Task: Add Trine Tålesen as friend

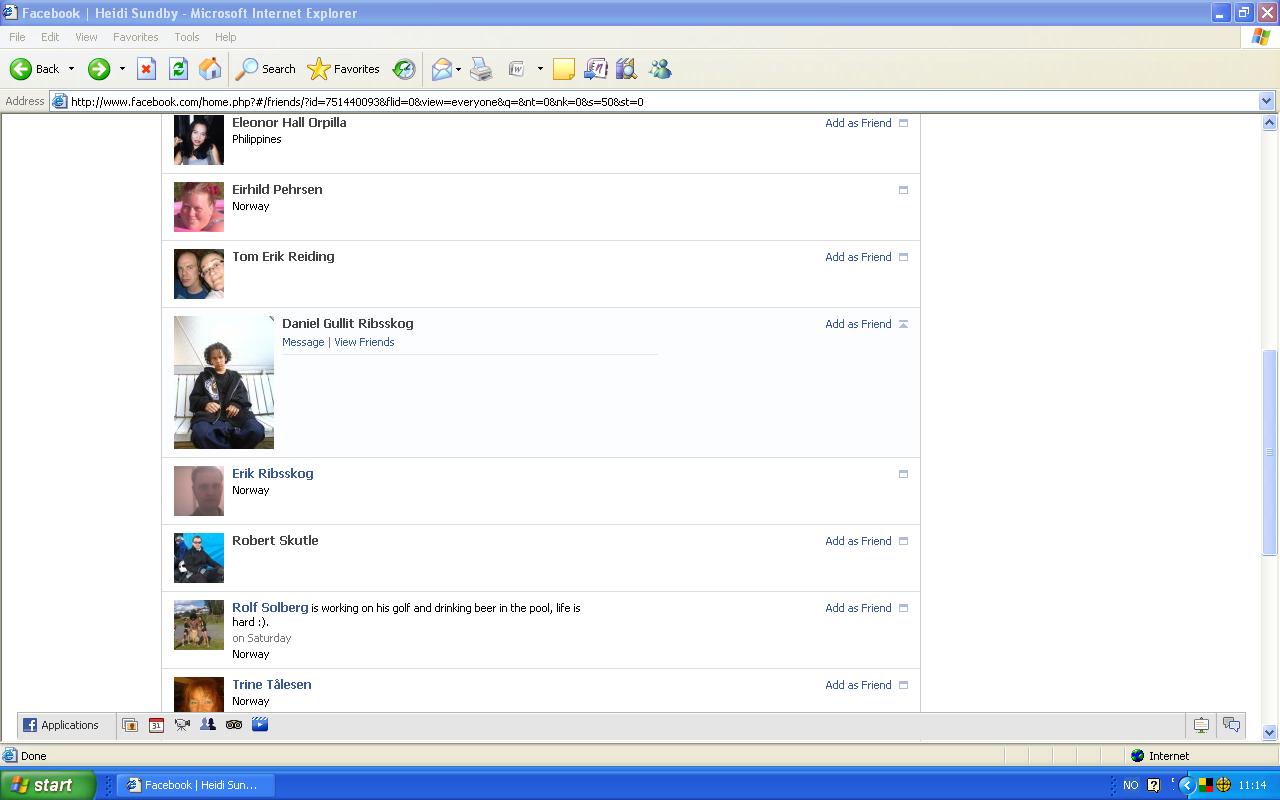Action: [x=858, y=685]
